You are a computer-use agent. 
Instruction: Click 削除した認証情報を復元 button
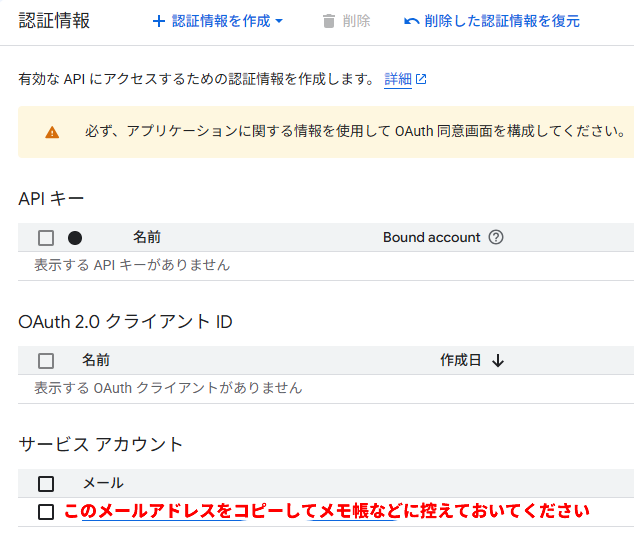coord(492,21)
